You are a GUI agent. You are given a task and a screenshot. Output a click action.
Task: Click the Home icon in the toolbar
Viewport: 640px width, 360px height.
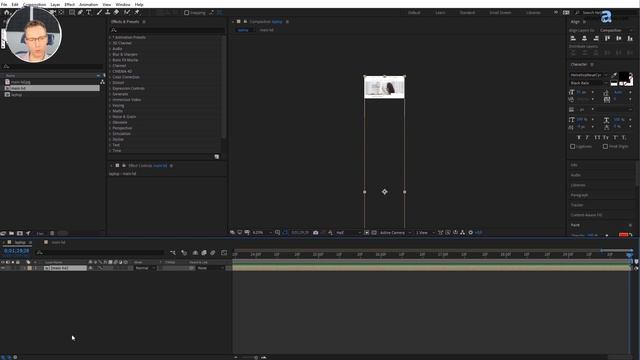pyautogui.click(x=7, y=12)
